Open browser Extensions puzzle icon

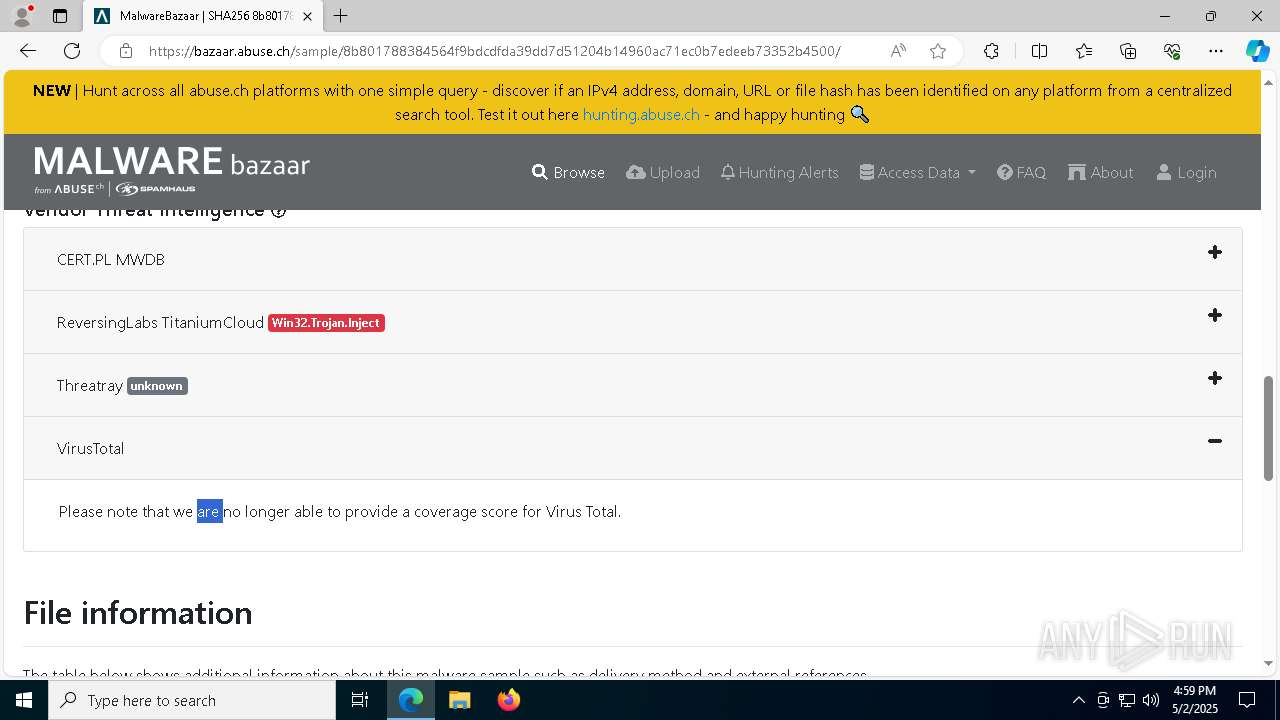[x=991, y=51]
